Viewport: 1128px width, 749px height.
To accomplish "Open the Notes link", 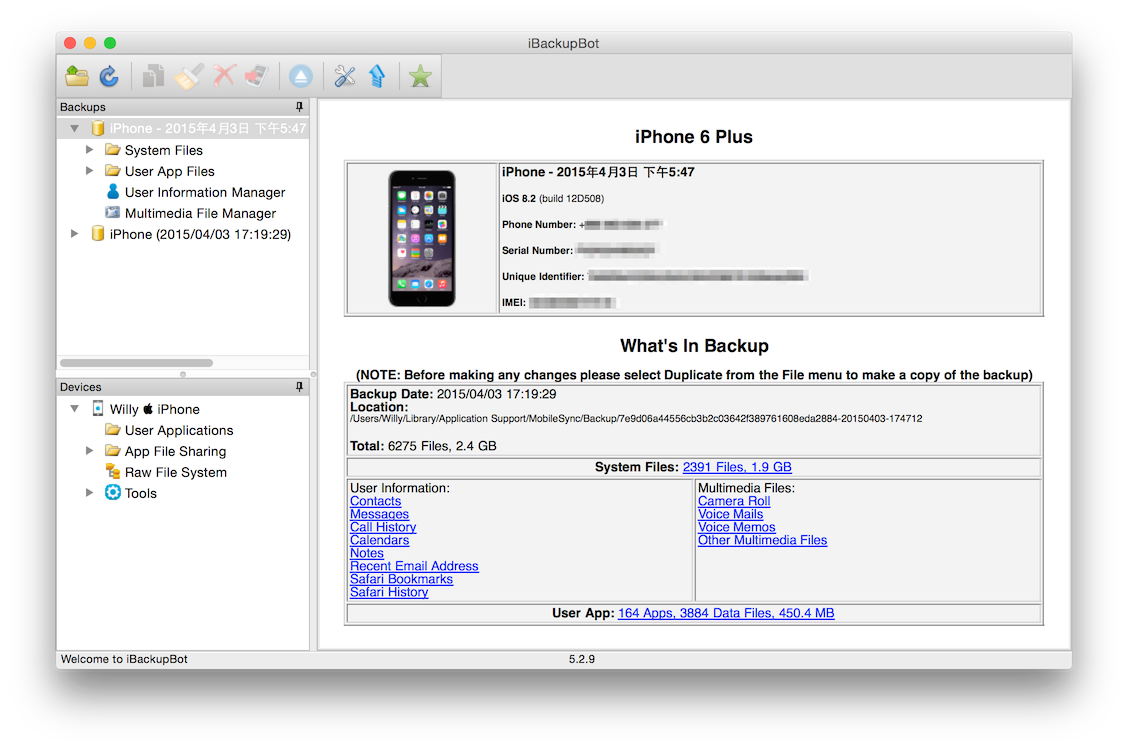I will (x=367, y=553).
